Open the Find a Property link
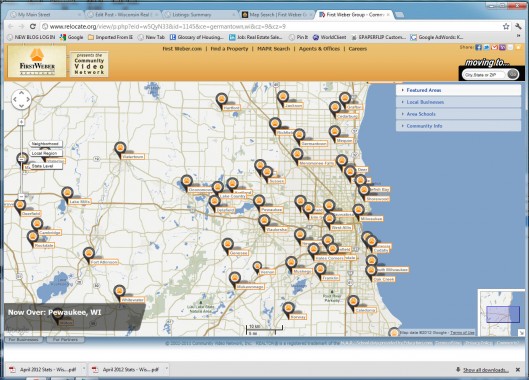The height and width of the screenshot is (380, 529). [229, 49]
